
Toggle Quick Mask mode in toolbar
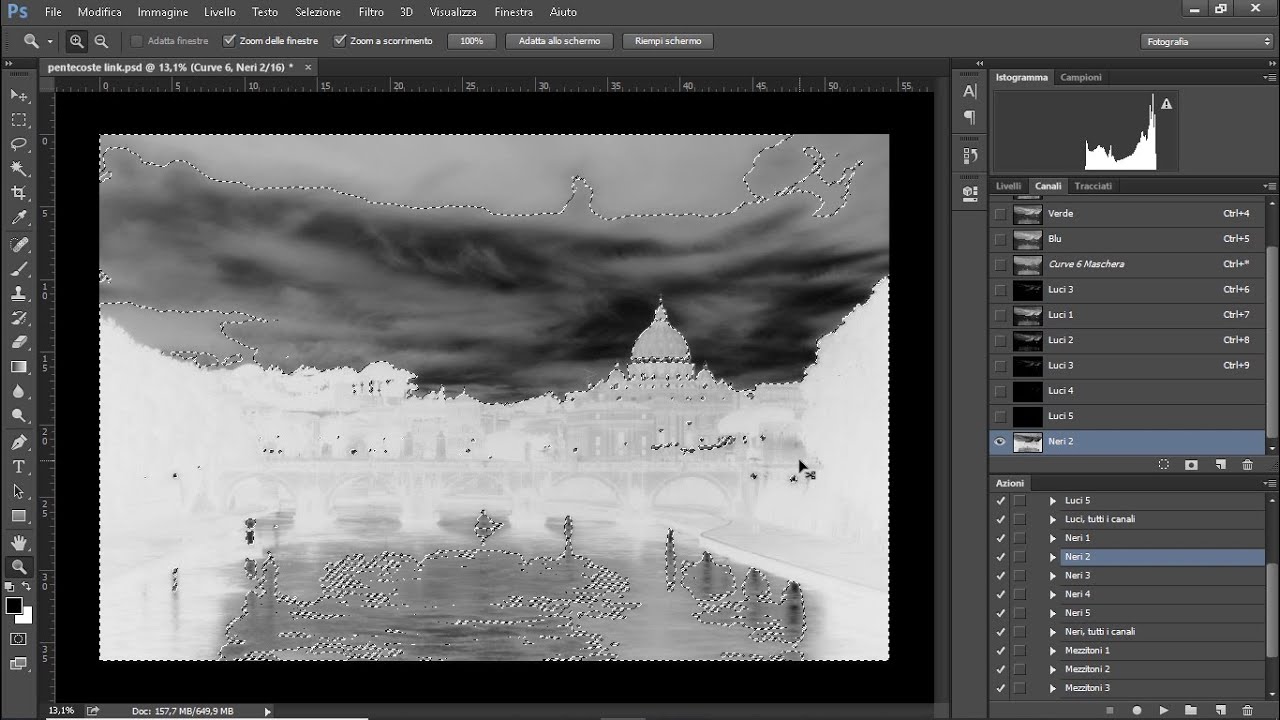pyautogui.click(x=19, y=639)
